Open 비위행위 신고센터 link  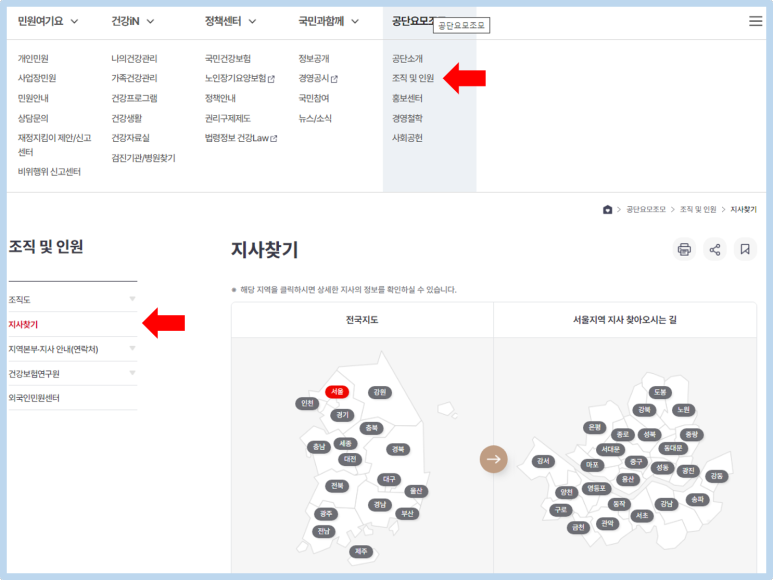pos(49,171)
